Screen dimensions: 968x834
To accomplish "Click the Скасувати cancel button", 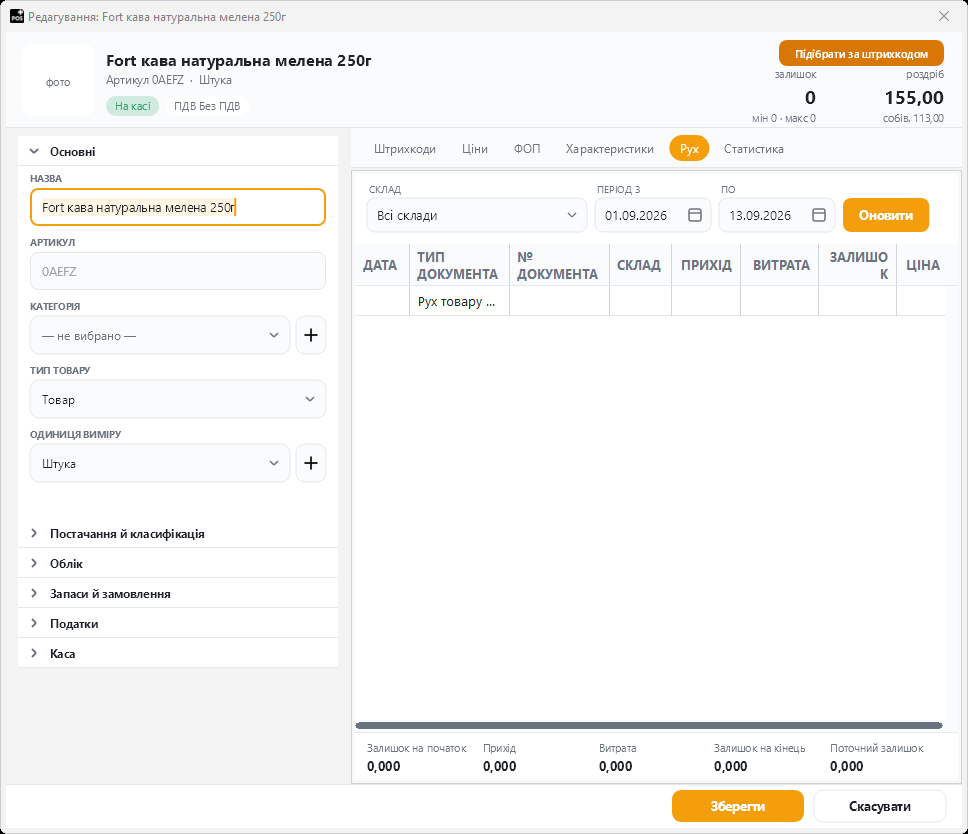I will click(880, 806).
